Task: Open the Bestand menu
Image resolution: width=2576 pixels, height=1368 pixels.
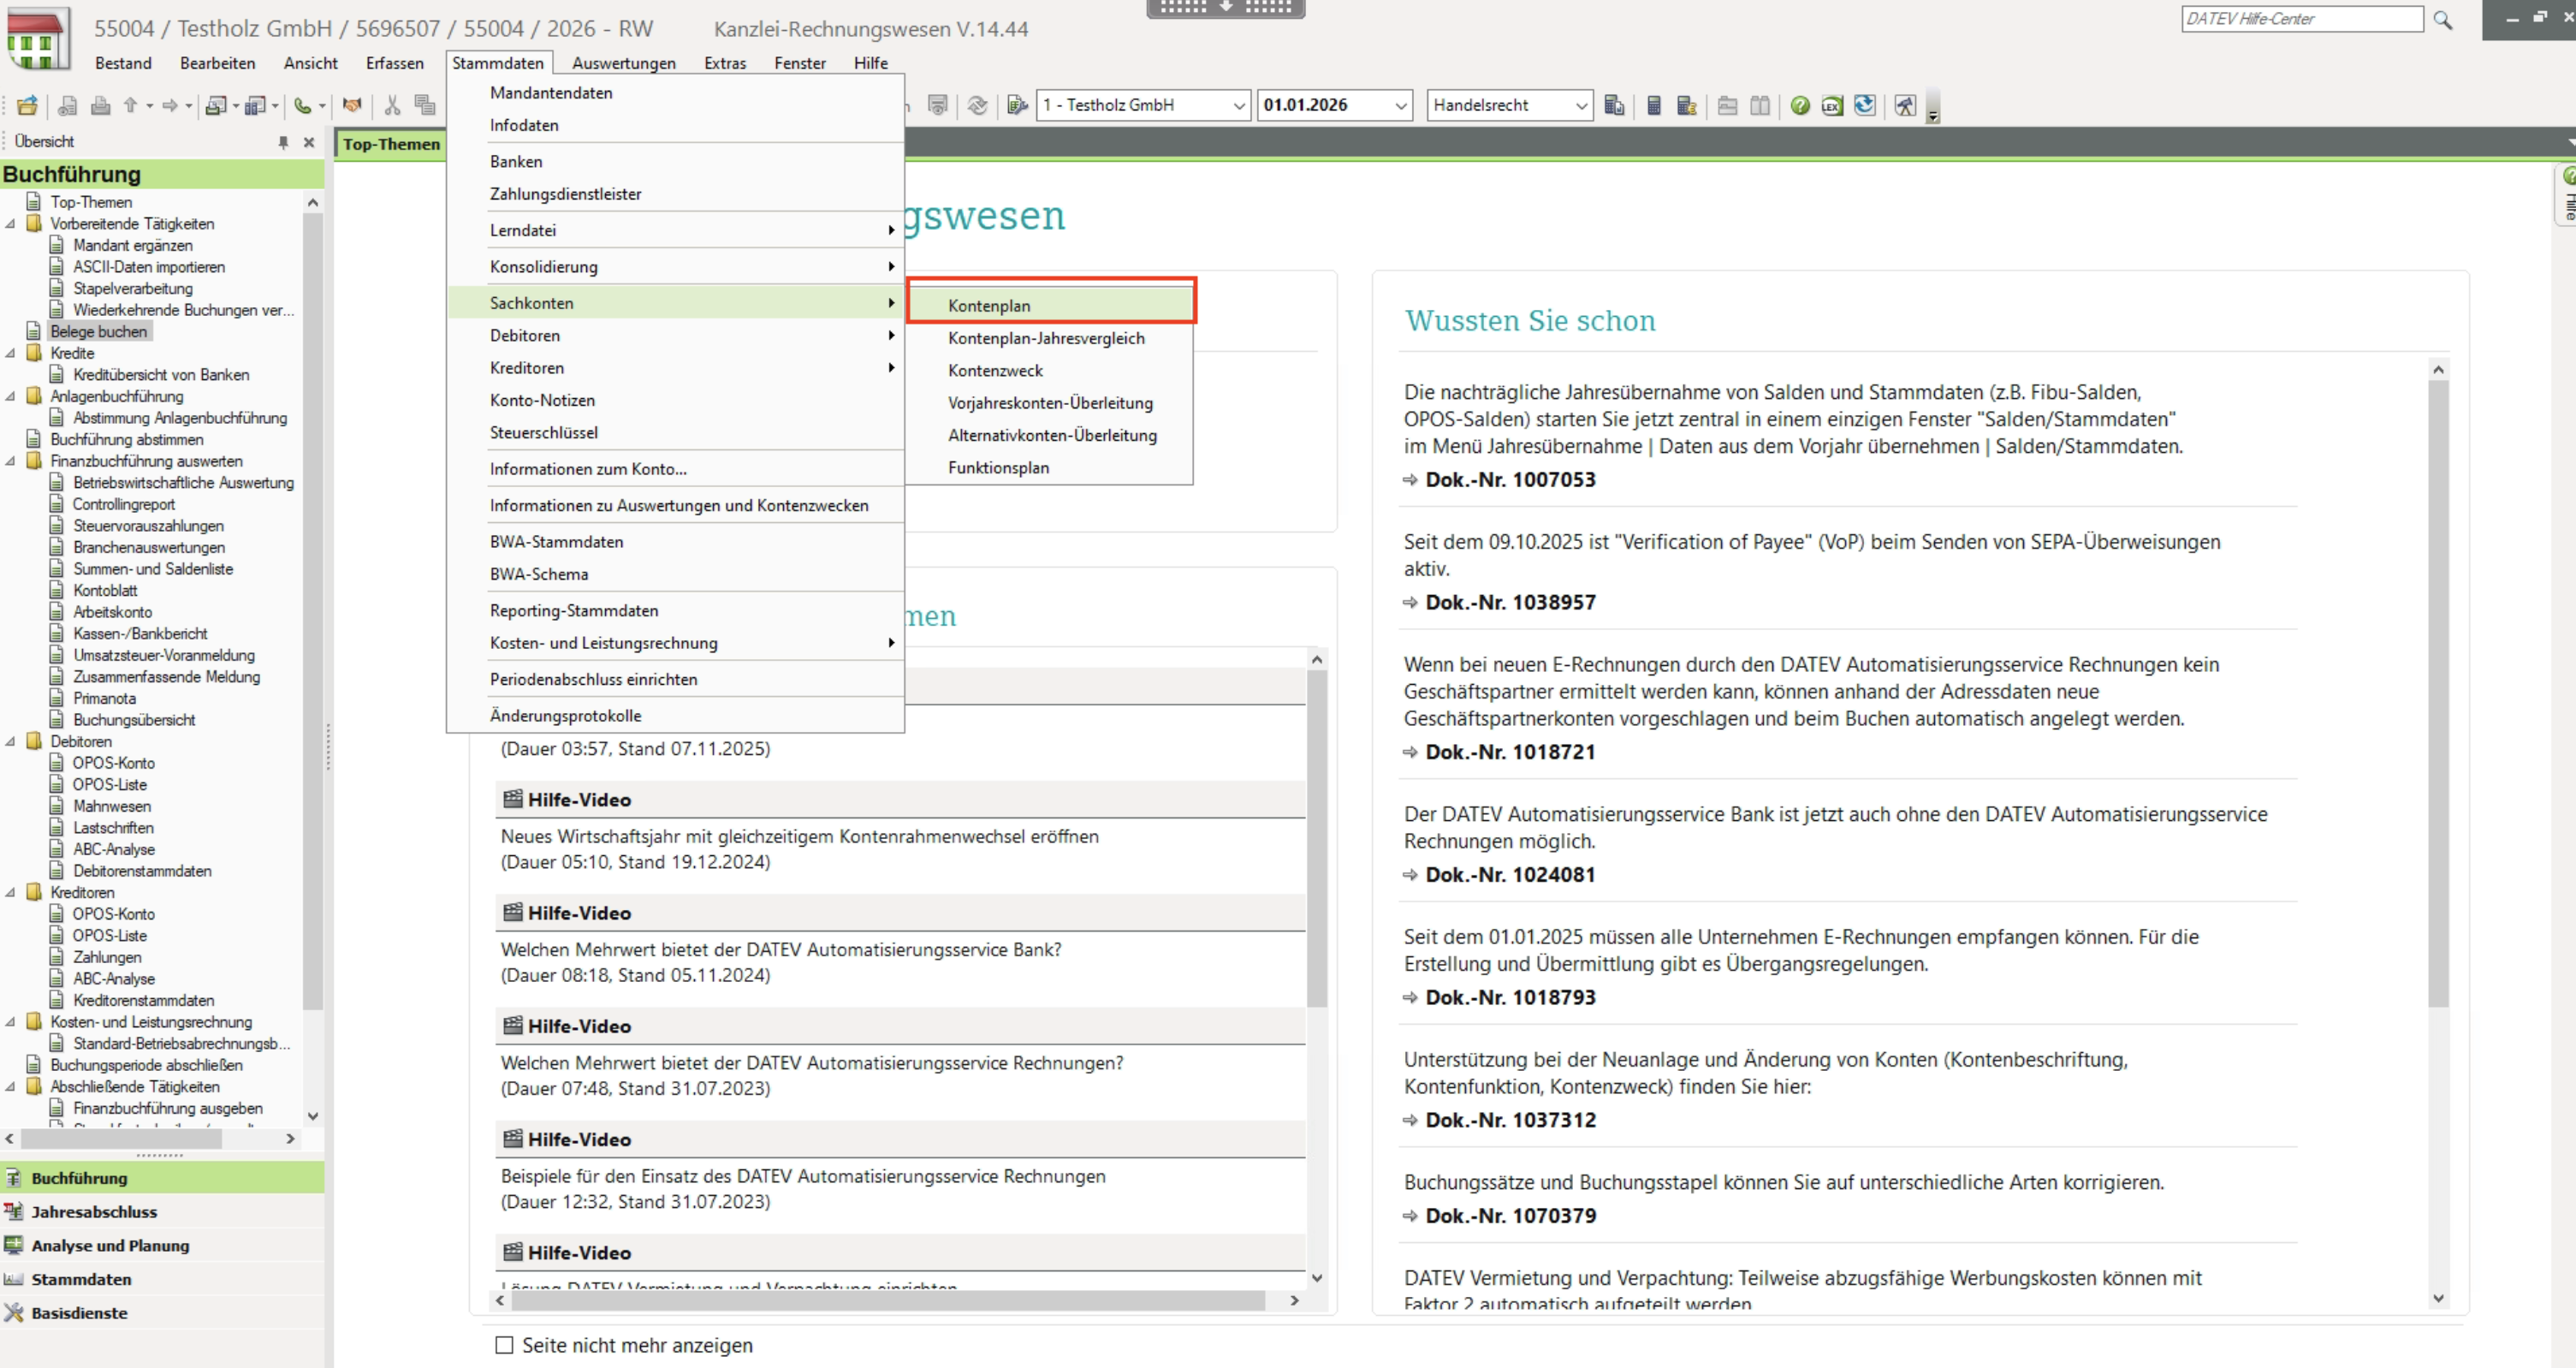Action: coord(123,62)
